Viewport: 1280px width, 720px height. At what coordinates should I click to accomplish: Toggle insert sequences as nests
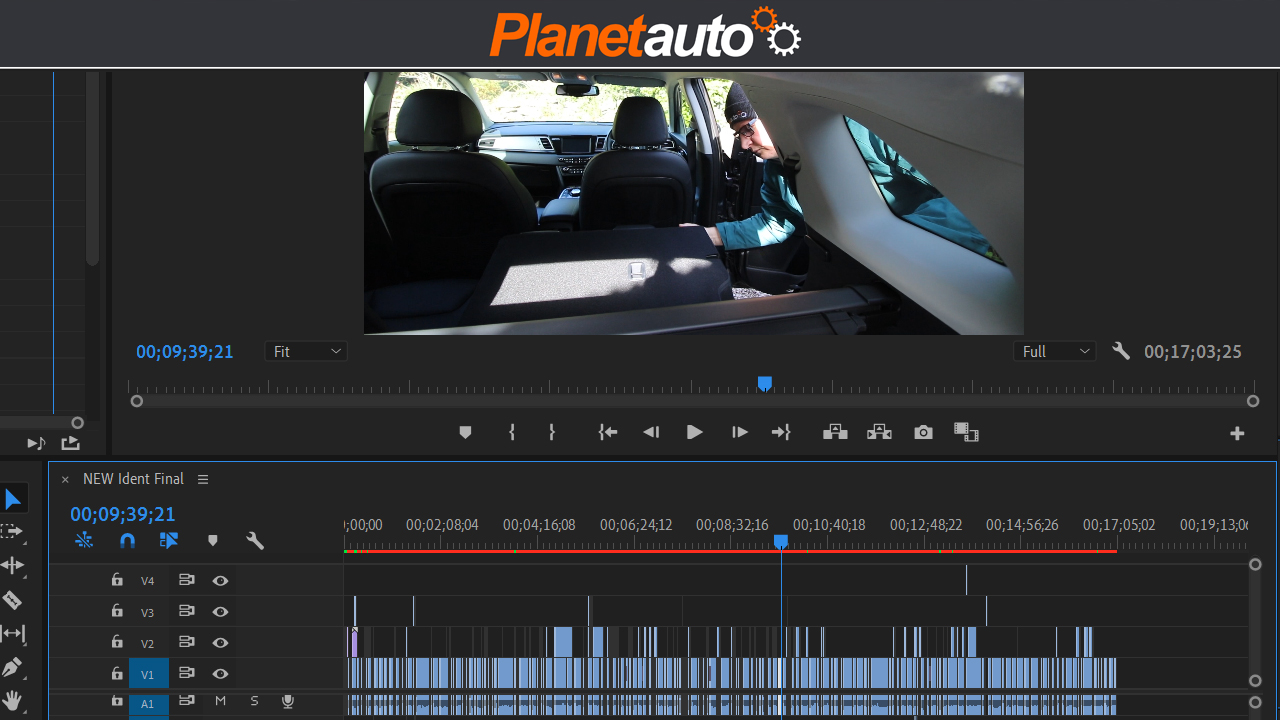coord(83,541)
